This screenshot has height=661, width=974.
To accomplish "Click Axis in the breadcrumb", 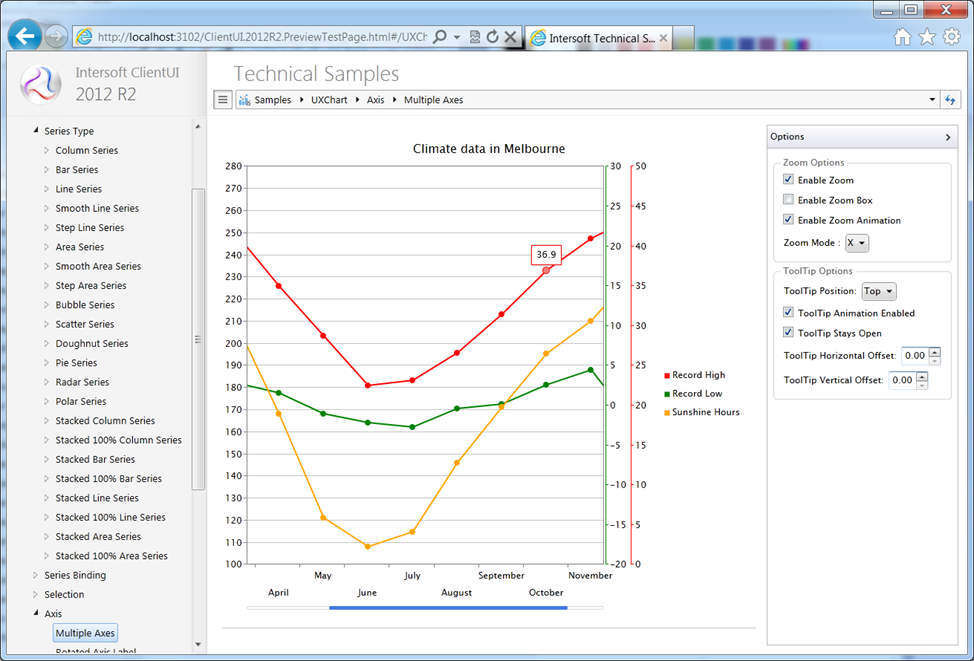I will (x=375, y=100).
